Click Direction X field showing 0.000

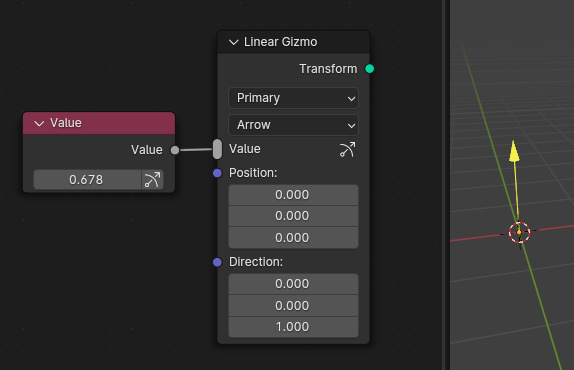[293, 284]
